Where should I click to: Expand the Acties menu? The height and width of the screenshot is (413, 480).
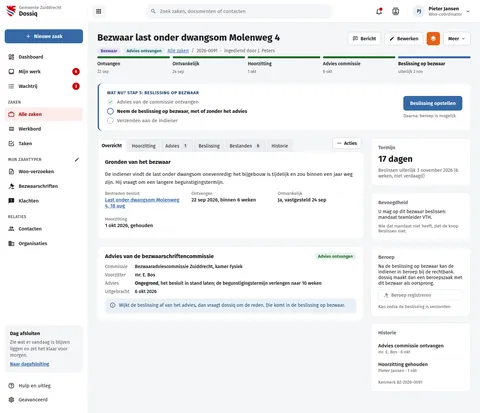[347, 143]
